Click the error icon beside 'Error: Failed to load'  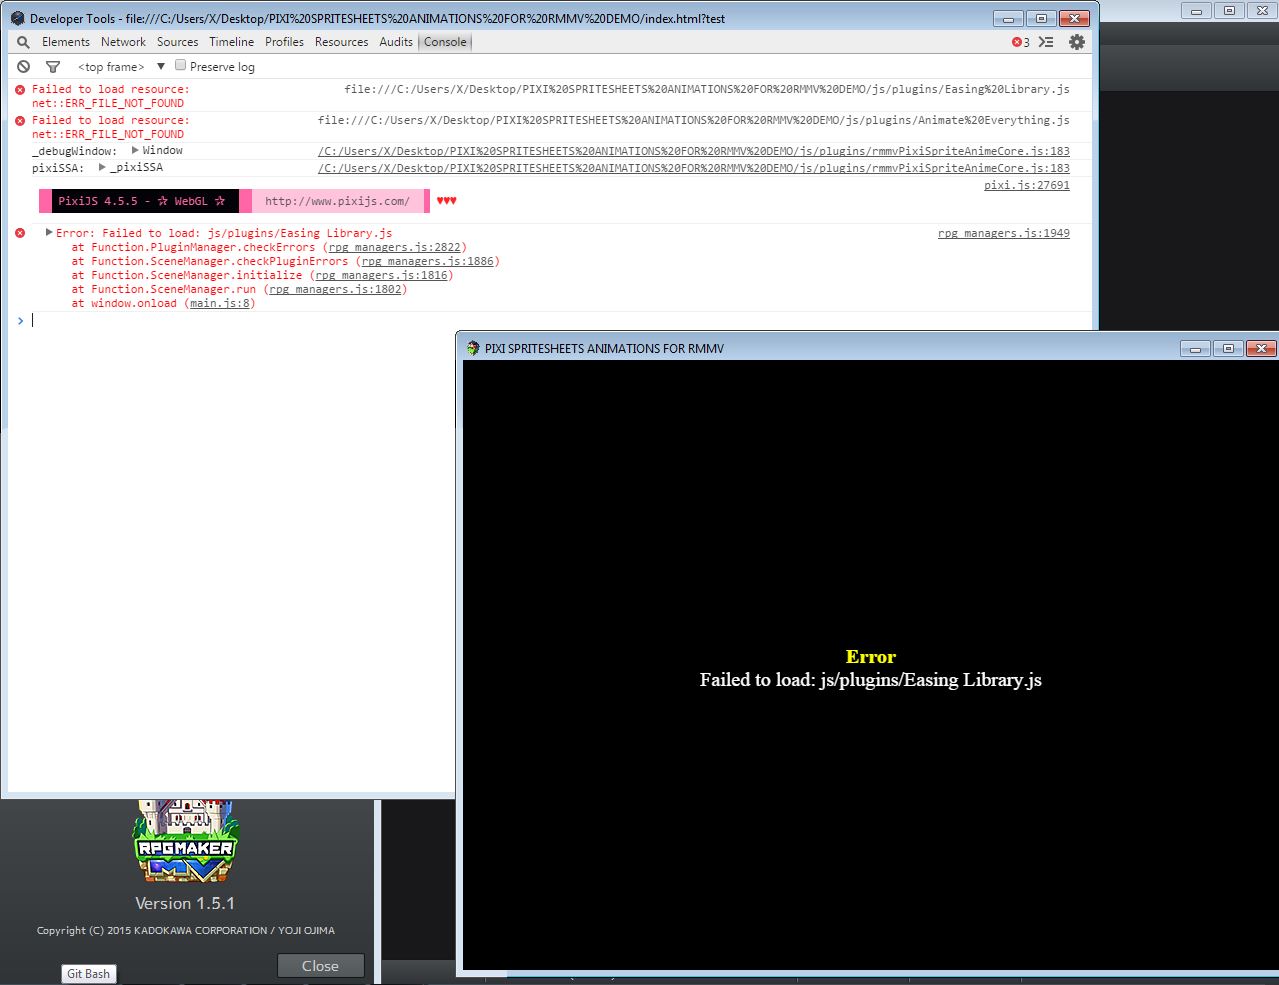click(20, 233)
